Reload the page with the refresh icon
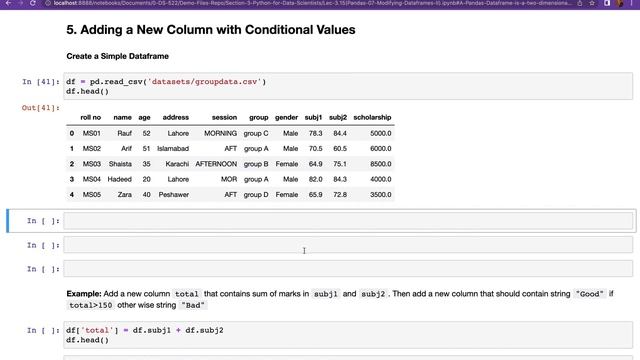 (33, 3)
